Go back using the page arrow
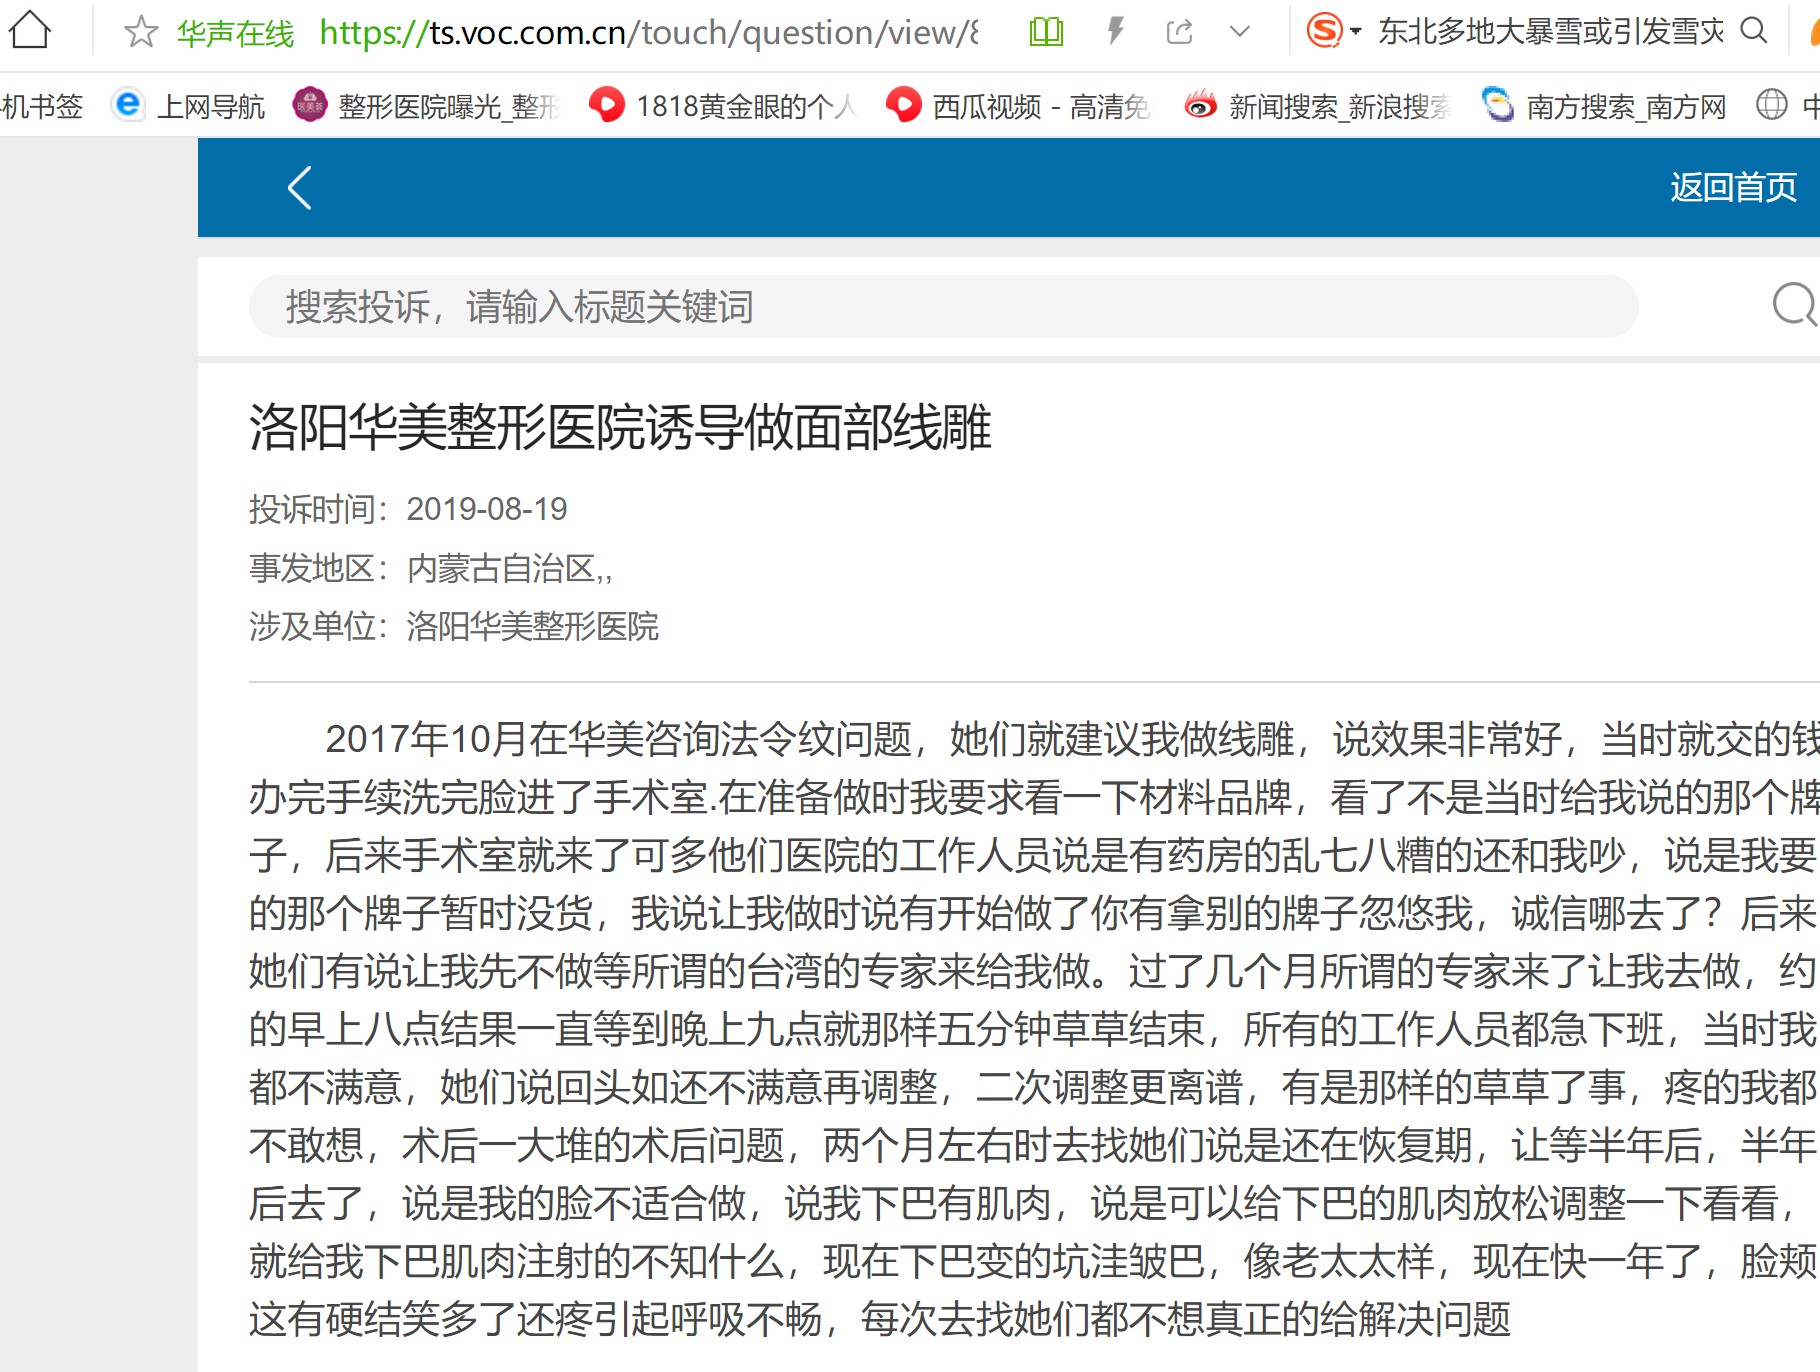Image resolution: width=1820 pixels, height=1372 pixels. (299, 187)
